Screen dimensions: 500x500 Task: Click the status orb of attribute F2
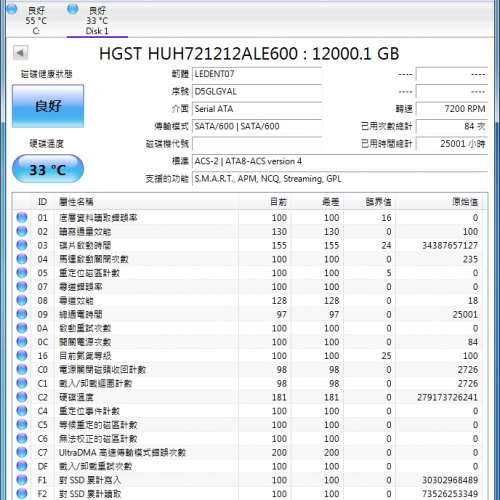pyautogui.click(x=22, y=494)
